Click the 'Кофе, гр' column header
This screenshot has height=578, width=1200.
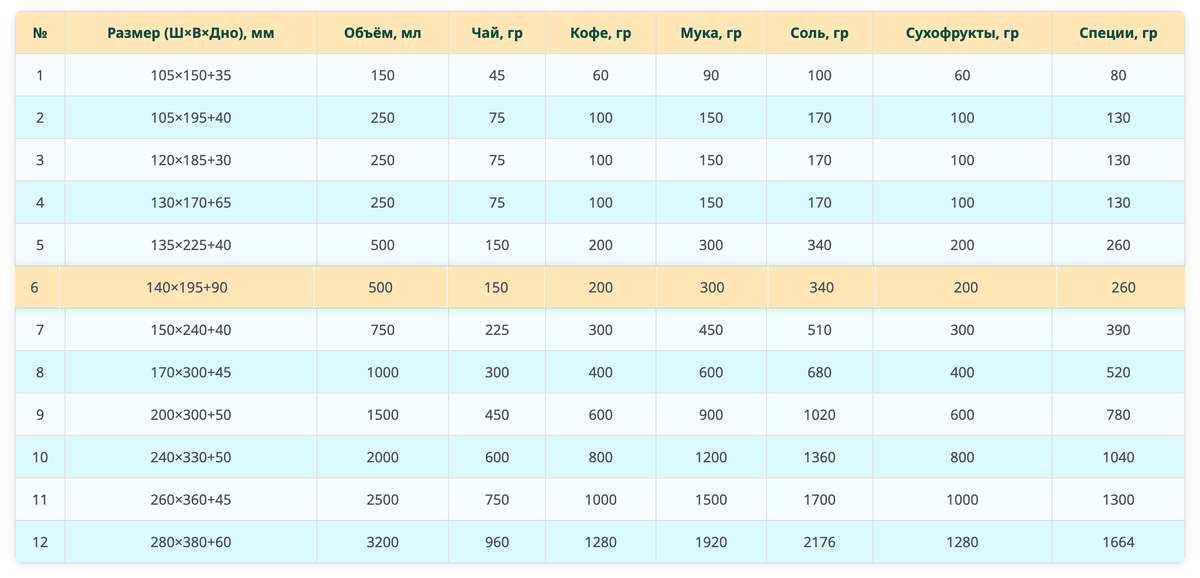601,33
